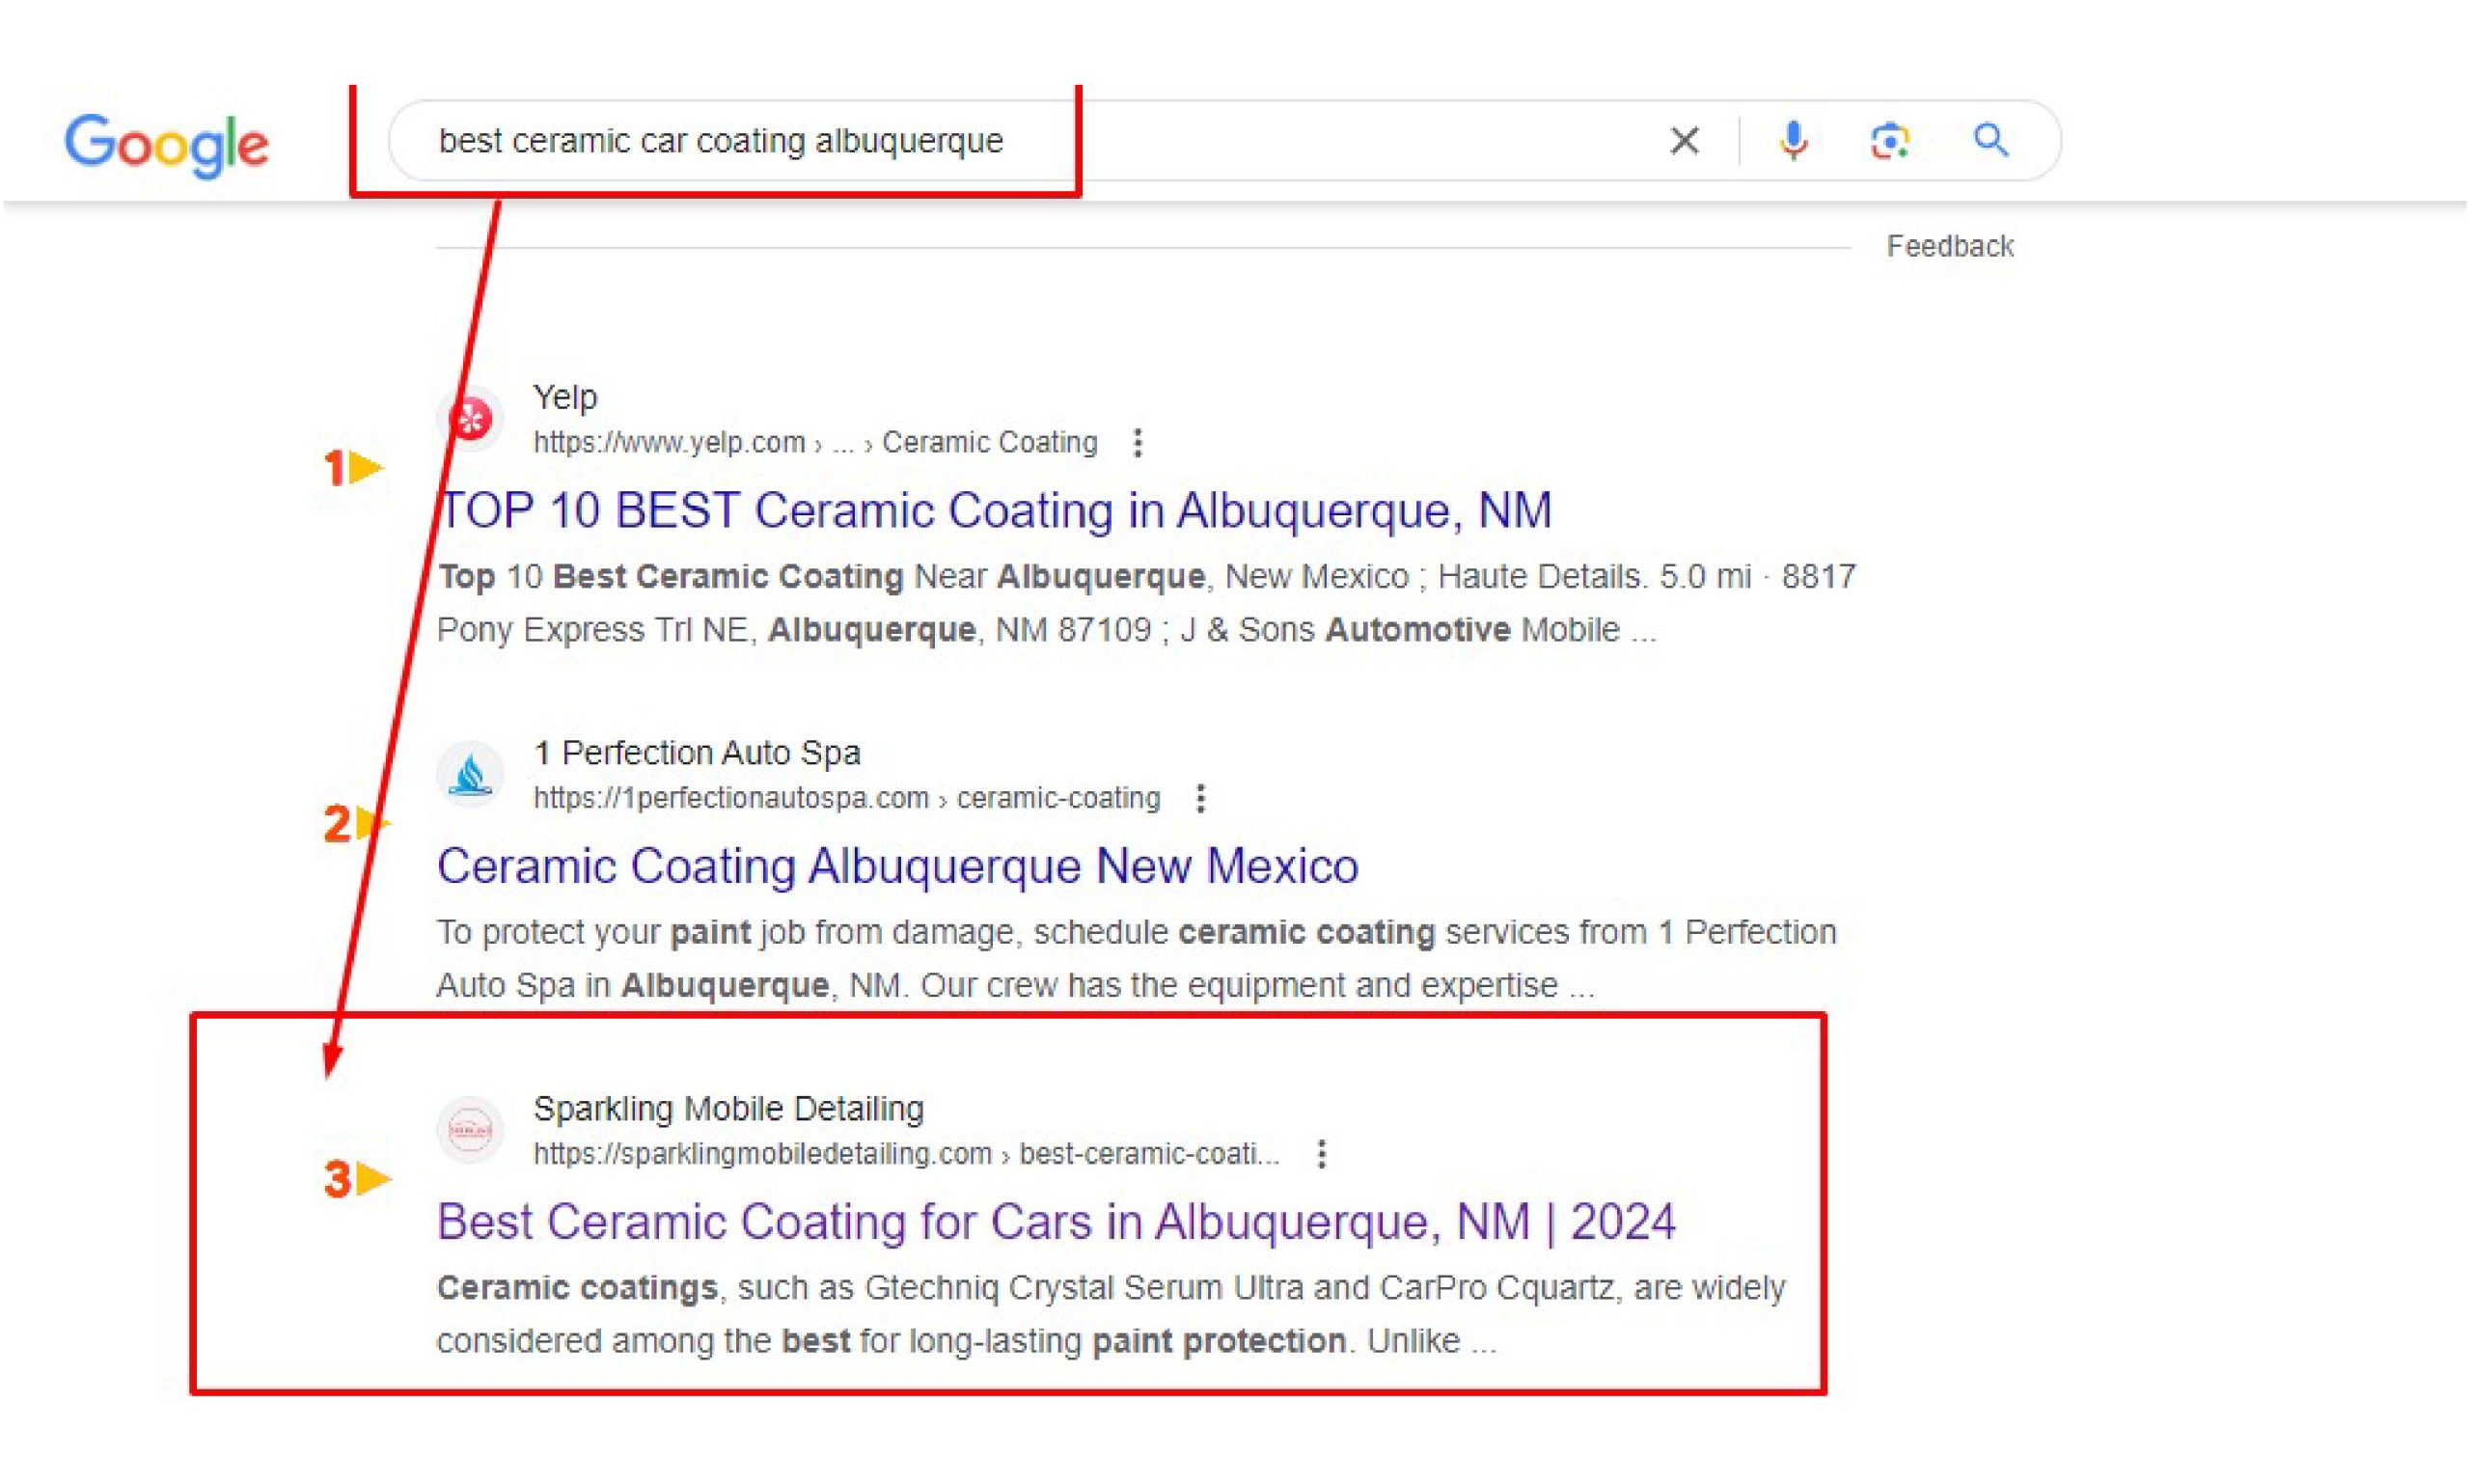This screenshot has width=2470, height=1484.
Task: Start voice search with microphone icon
Action: tap(1794, 141)
